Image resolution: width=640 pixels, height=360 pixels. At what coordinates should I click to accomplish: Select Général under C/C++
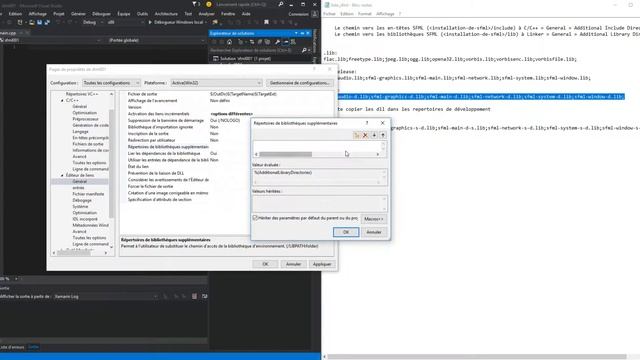tap(80, 107)
